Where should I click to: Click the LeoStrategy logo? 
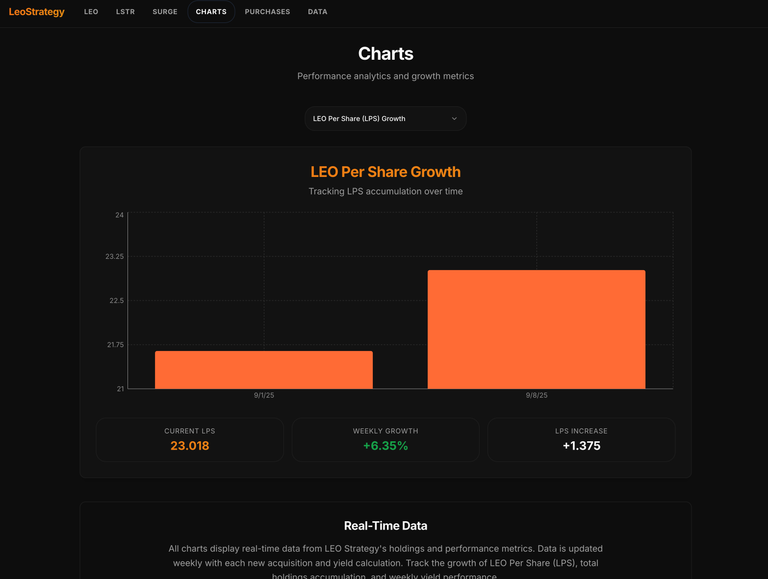pyautogui.click(x=36, y=12)
